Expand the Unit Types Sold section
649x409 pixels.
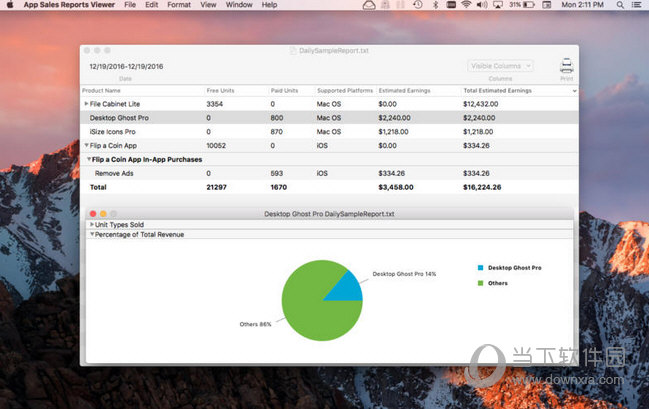click(92, 224)
